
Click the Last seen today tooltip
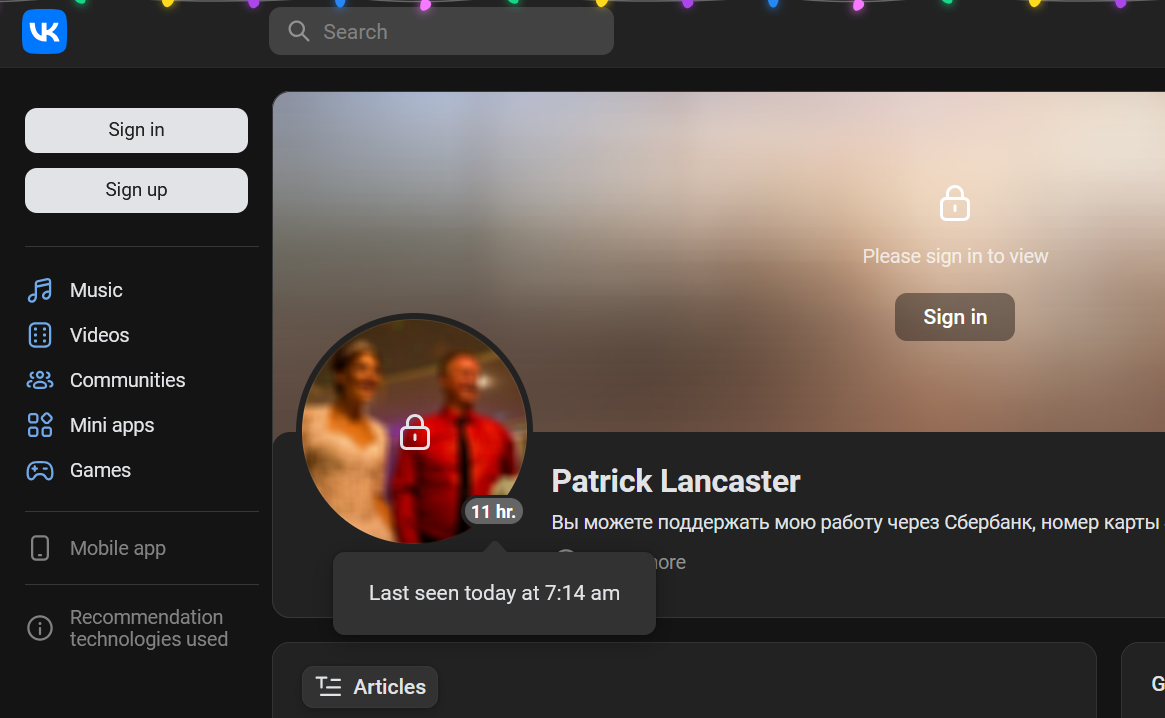(x=494, y=594)
